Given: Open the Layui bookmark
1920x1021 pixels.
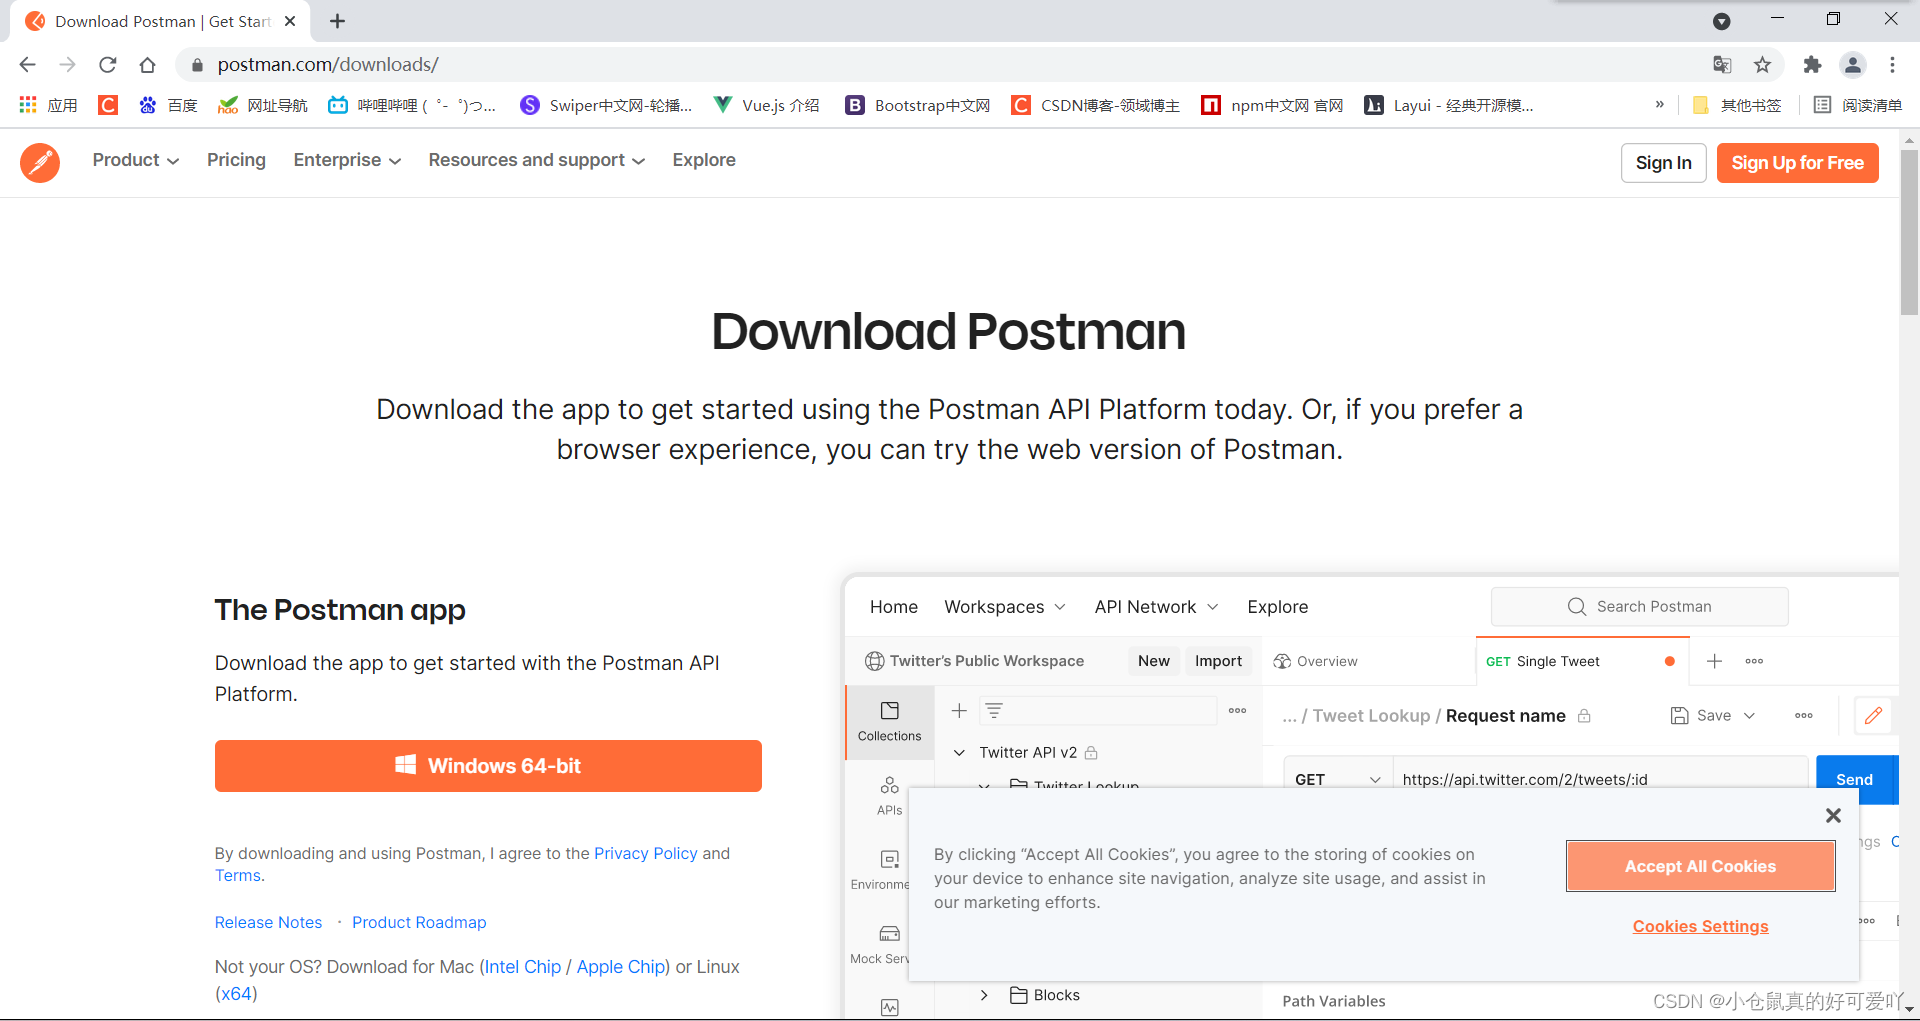Looking at the screenshot, I should tap(1449, 105).
